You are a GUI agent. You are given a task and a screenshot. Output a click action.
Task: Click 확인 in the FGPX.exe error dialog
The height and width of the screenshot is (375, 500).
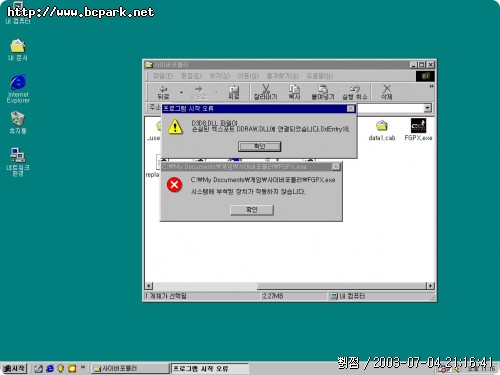coord(252,210)
